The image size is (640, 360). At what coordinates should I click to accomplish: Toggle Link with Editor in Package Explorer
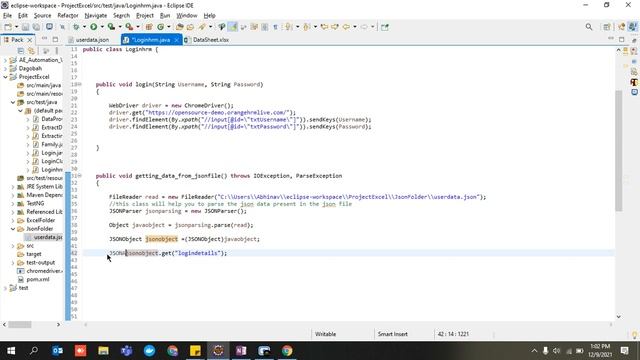(31, 51)
